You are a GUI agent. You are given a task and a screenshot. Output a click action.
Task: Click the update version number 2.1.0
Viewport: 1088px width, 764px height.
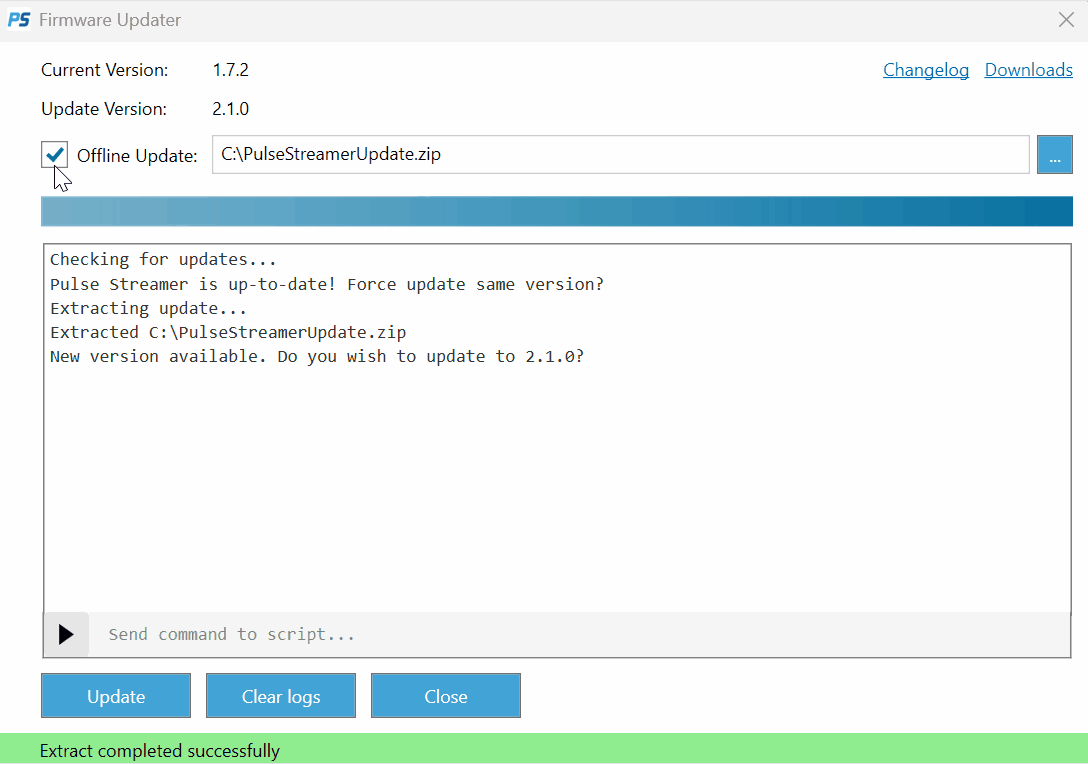pyautogui.click(x=230, y=109)
